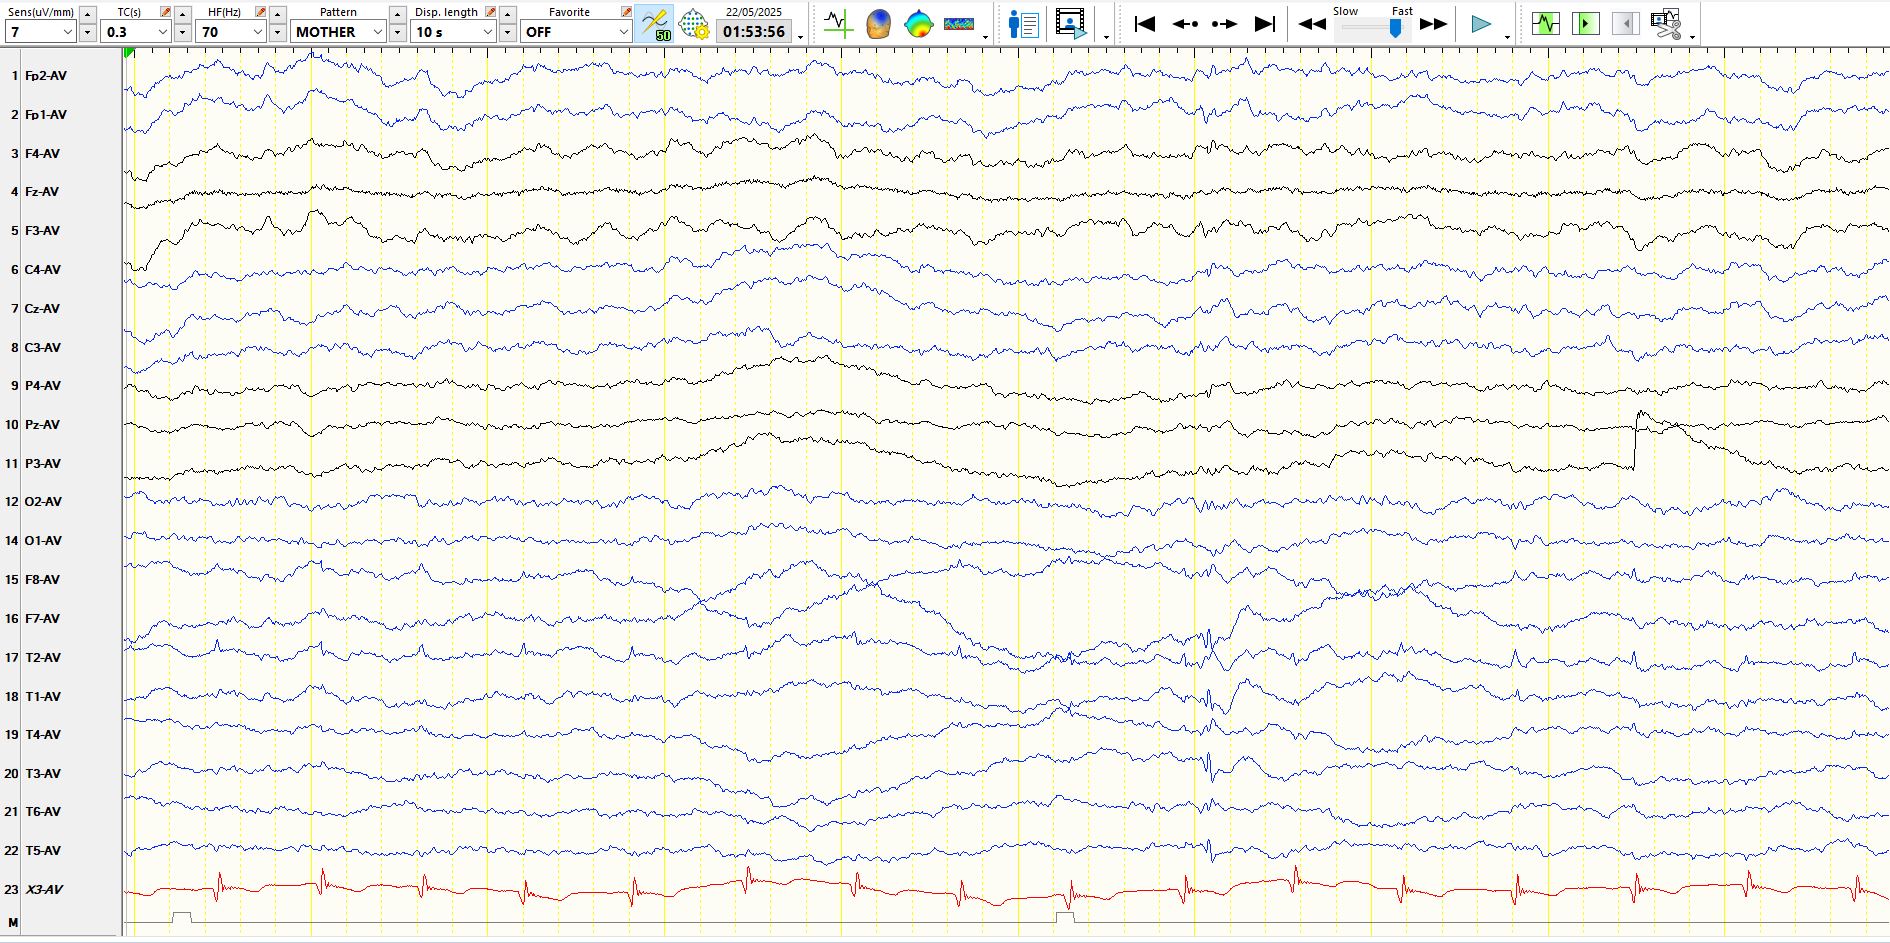
Task: Open the Pattern MOTHER dropdown
Action: click(339, 32)
